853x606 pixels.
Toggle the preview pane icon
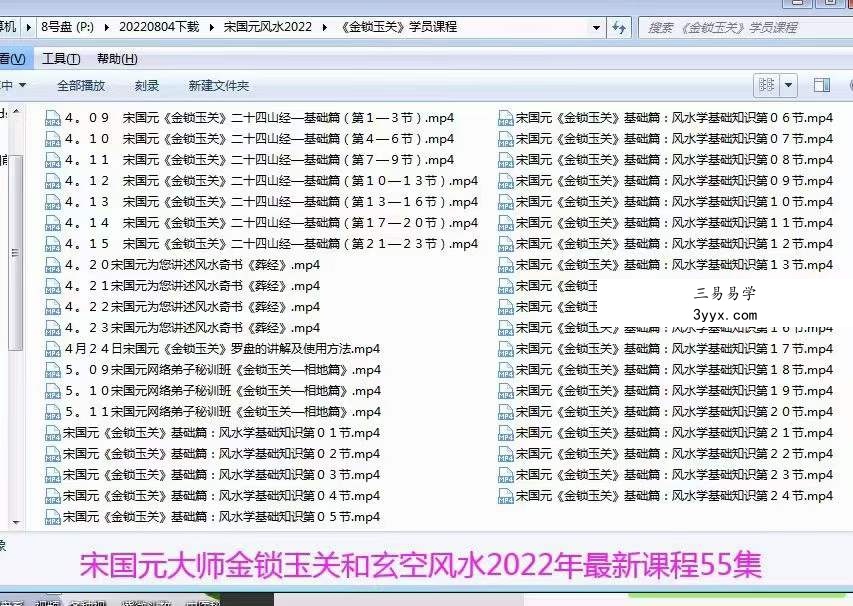(x=821, y=85)
